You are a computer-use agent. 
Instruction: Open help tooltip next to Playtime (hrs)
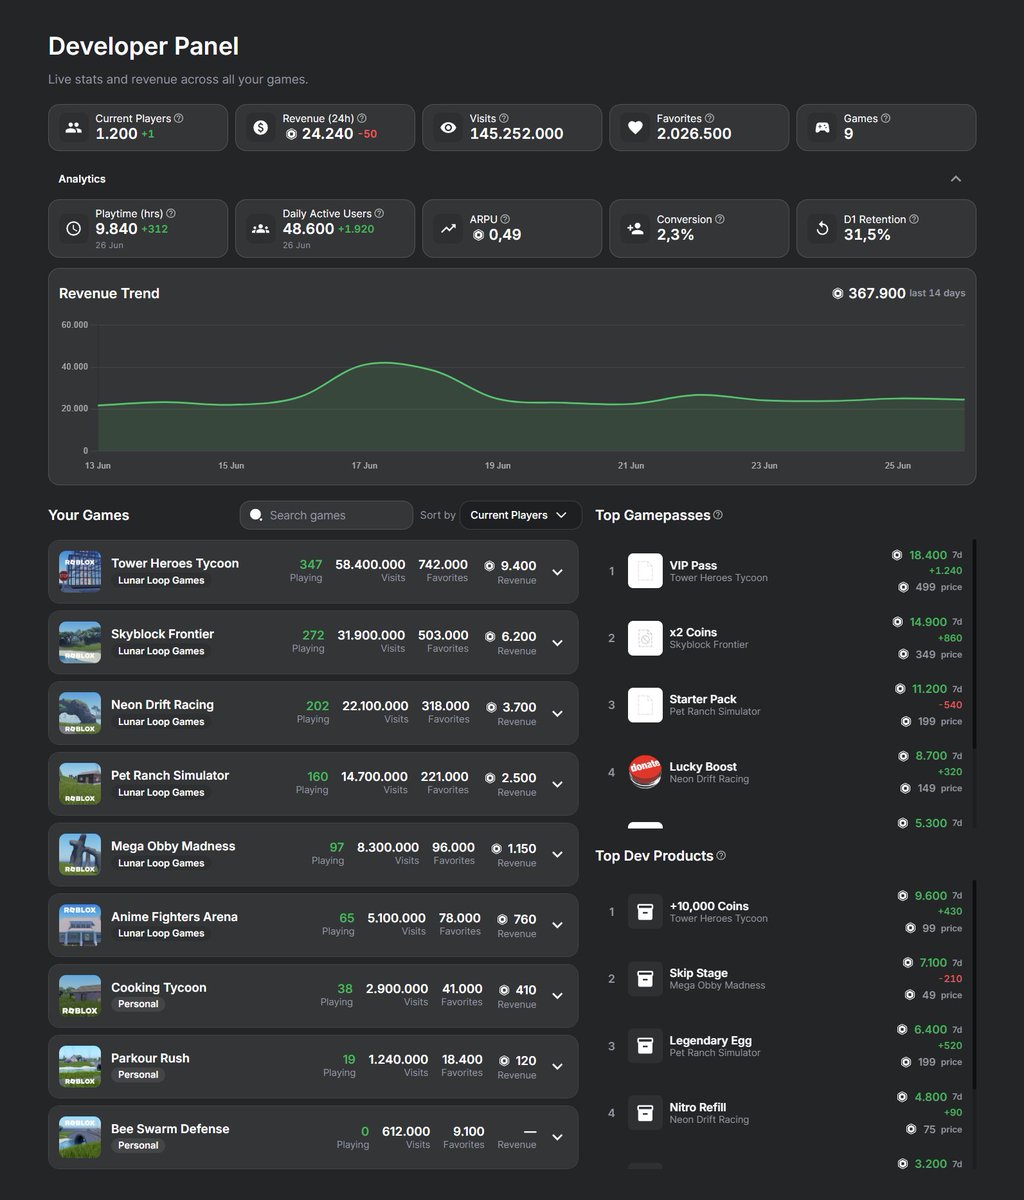[x=171, y=213]
